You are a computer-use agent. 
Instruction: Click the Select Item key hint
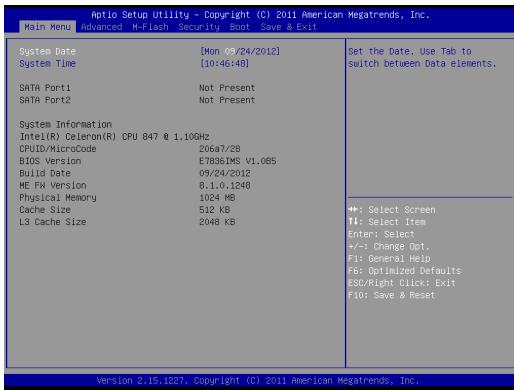pos(387,222)
